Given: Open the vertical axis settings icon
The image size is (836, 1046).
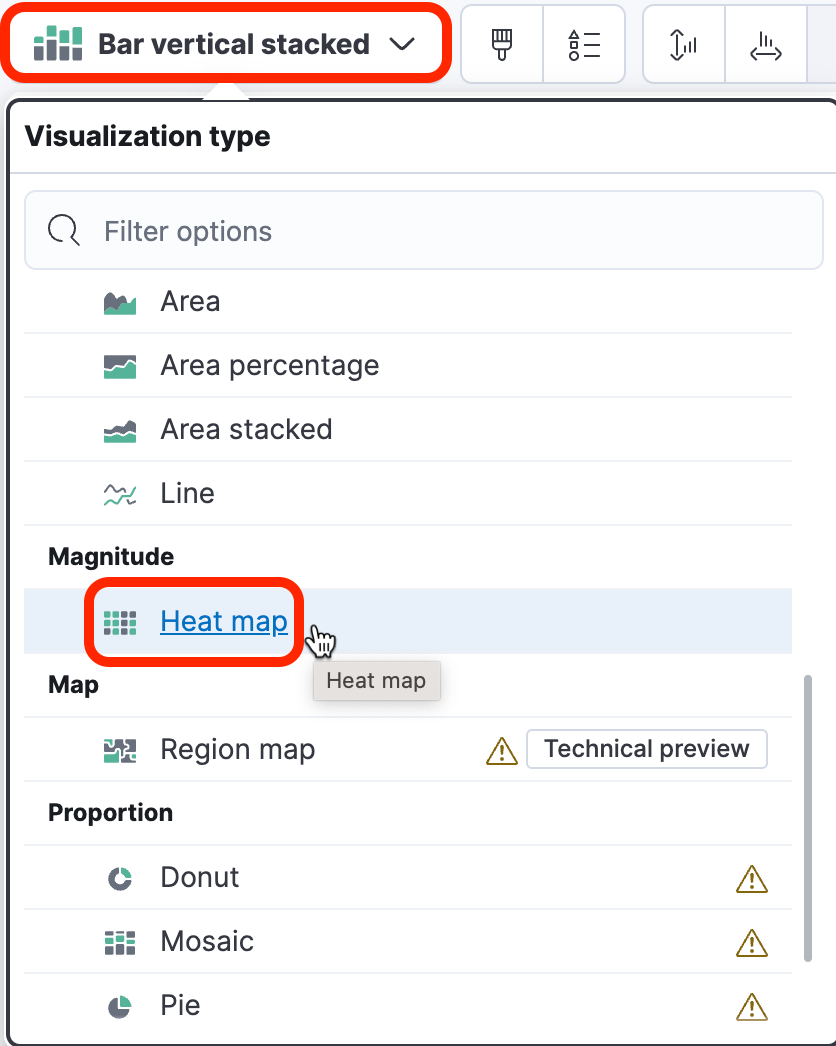Looking at the screenshot, I should click(683, 45).
